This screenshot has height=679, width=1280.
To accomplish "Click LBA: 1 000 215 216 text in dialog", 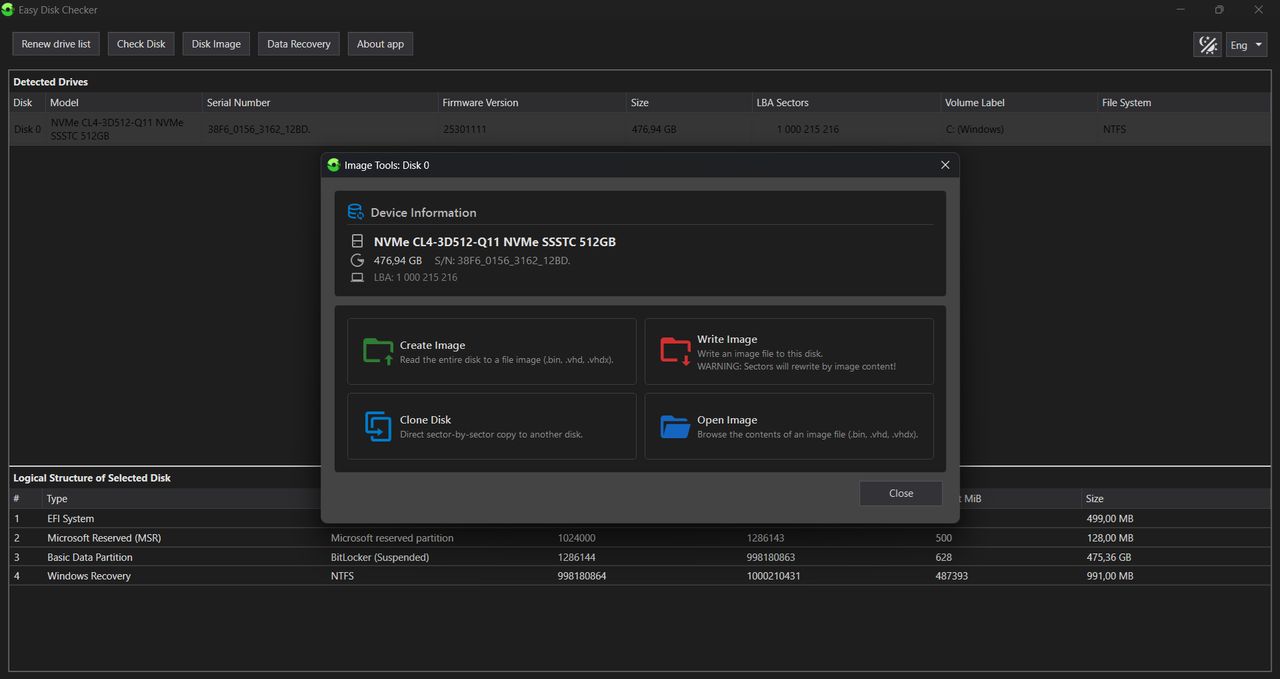I will click(x=416, y=277).
